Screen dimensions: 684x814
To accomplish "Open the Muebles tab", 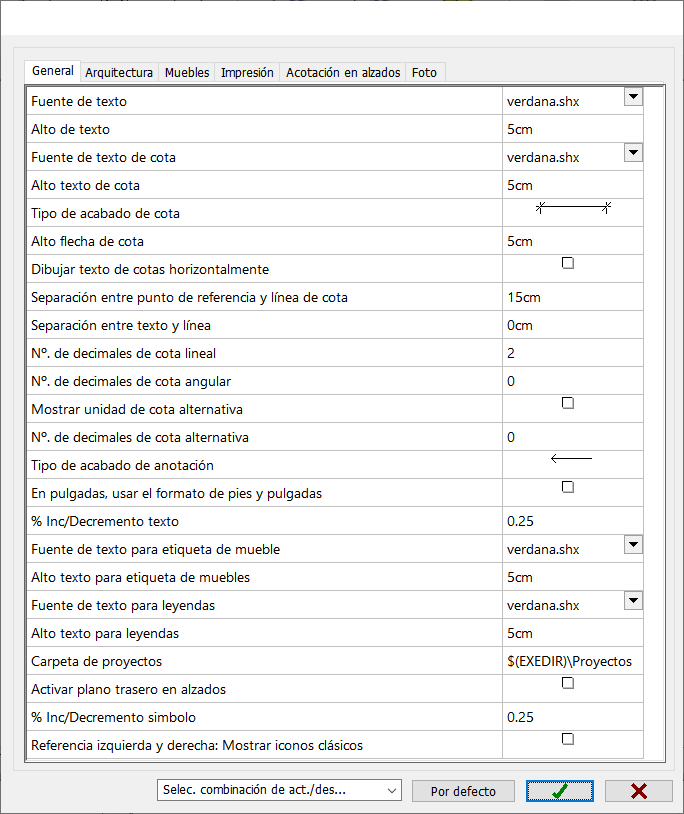I will coord(187,73).
